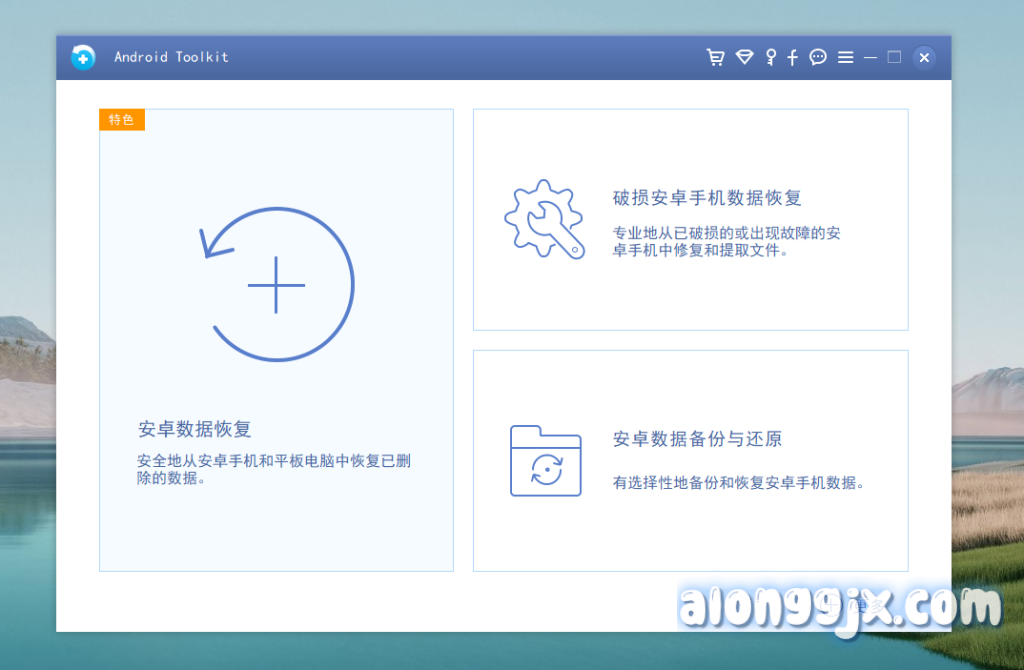Click the gear and wrench repair icon

(x=543, y=219)
